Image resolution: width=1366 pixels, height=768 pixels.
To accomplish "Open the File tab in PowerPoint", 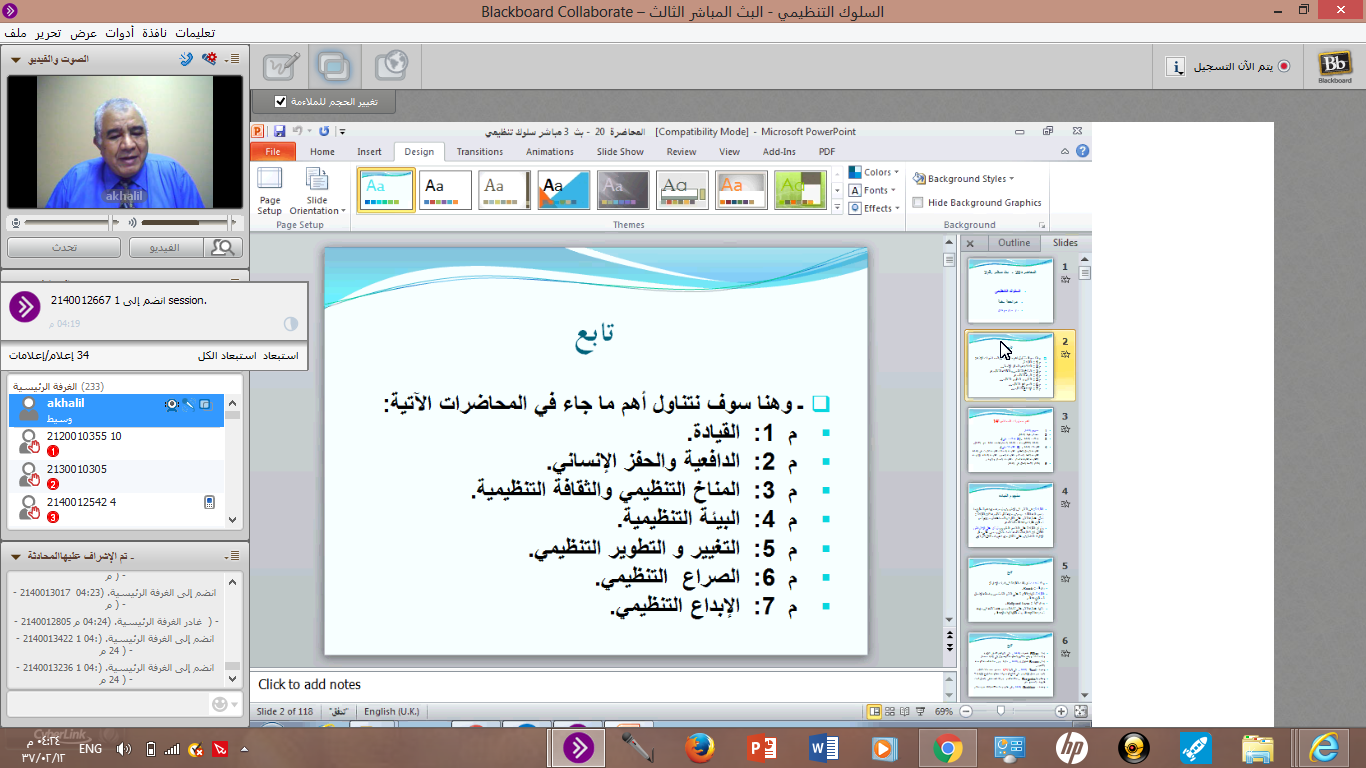I will [x=272, y=152].
